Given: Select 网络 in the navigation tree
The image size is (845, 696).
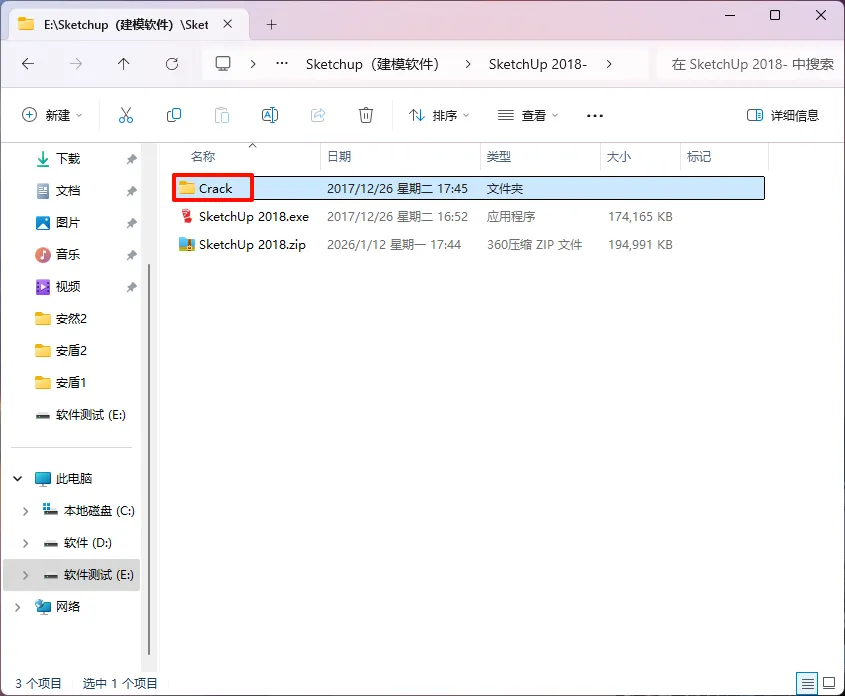Looking at the screenshot, I should tap(68, 607).
